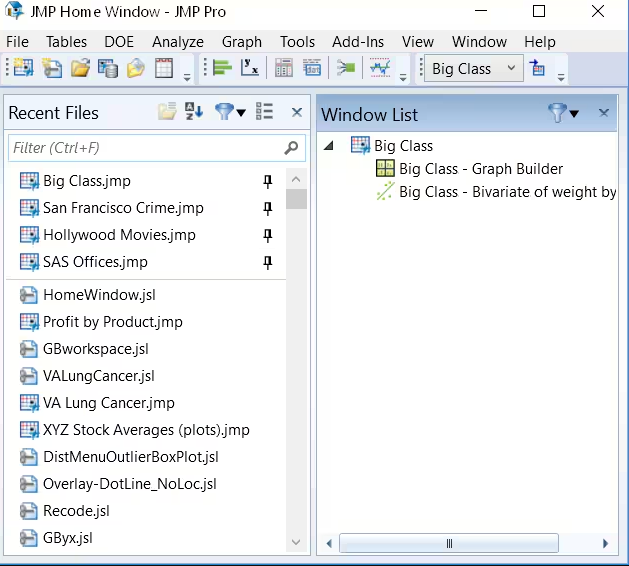Click the New Script toolbar icon
Viewport: 629px width, 566px height.
tap(52, 68)
